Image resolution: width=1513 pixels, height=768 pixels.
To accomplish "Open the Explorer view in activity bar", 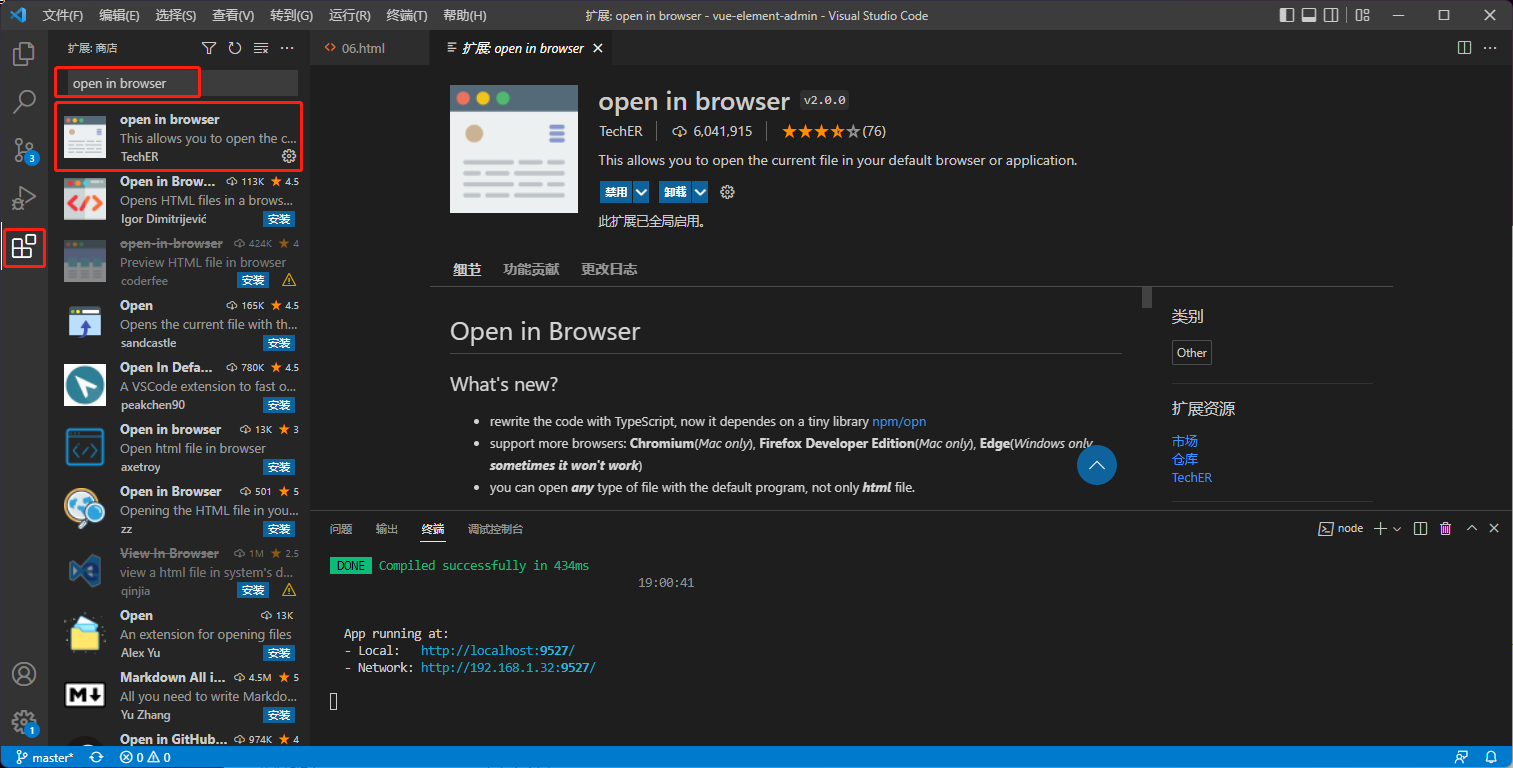I will 24,54.
